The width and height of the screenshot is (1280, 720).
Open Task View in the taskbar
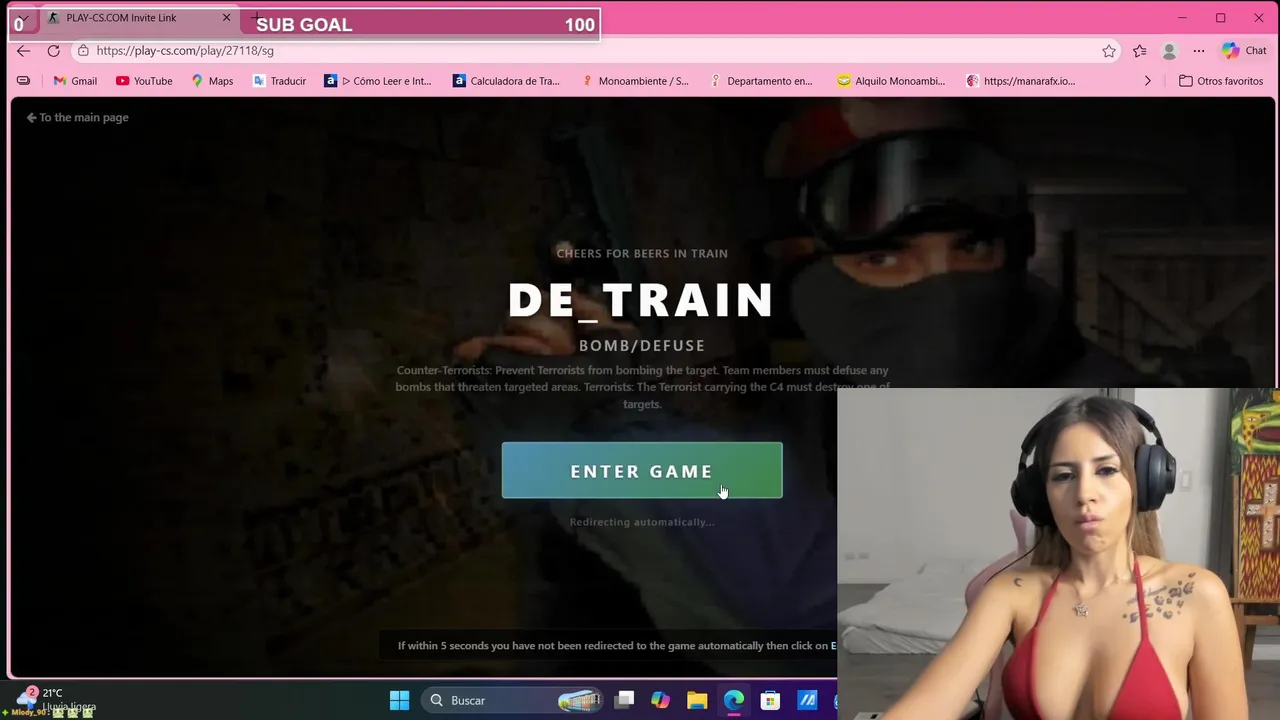coord(624,700)
